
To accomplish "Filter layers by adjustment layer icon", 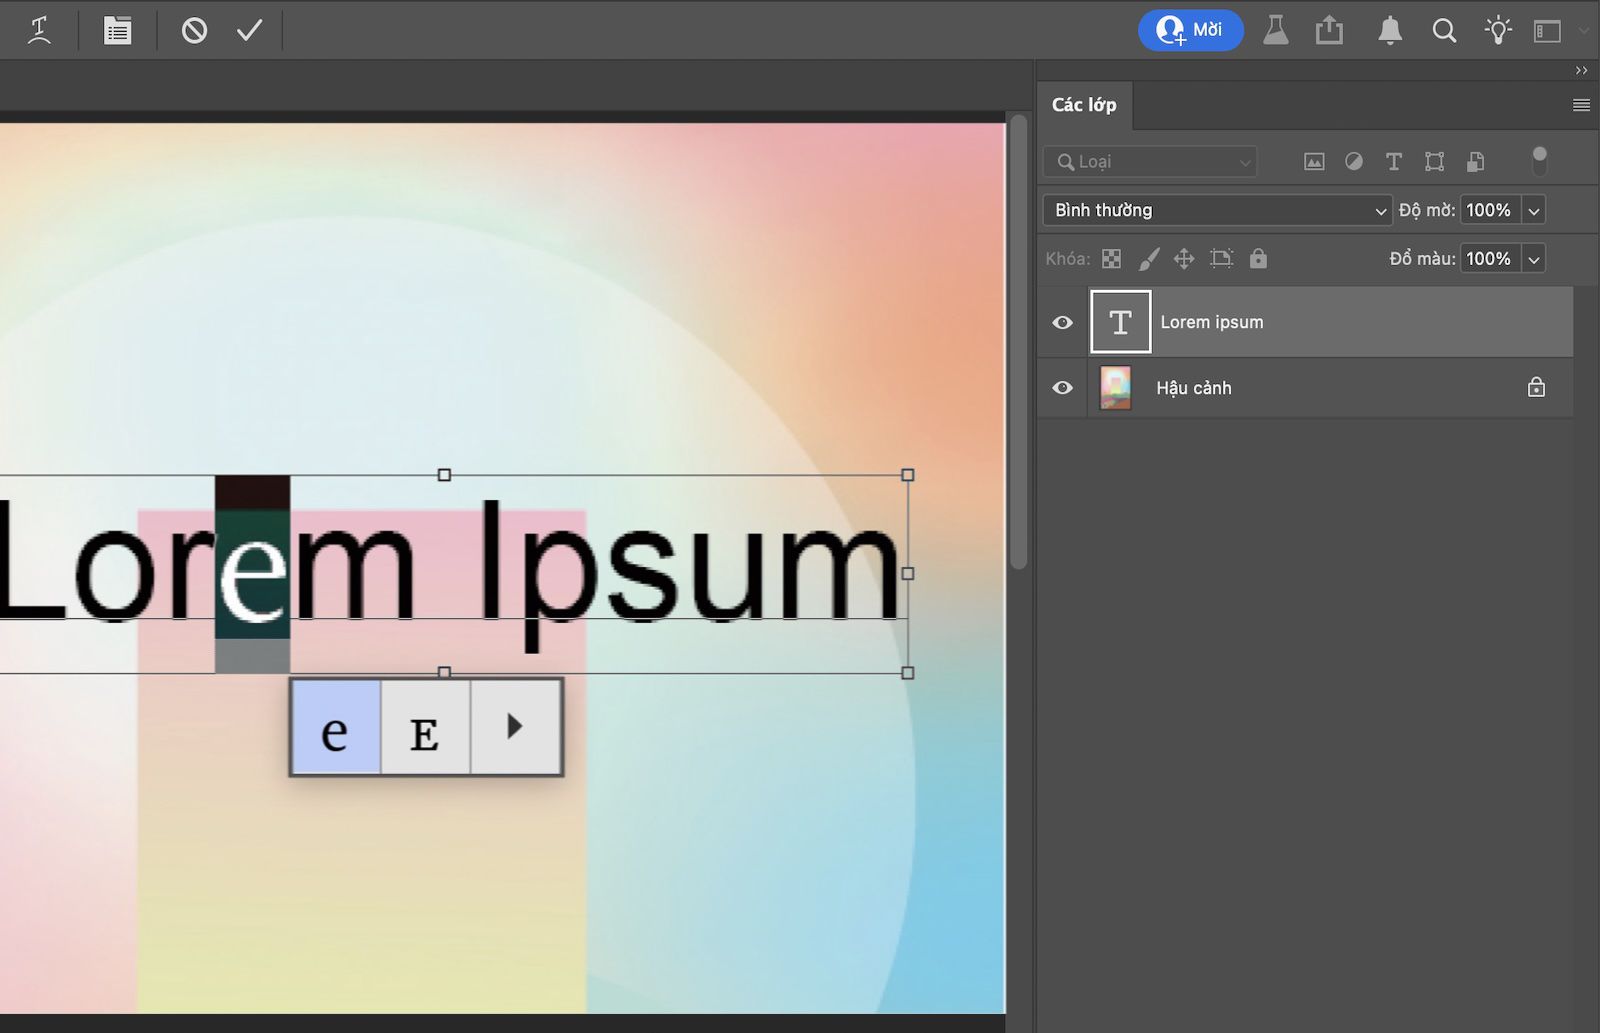I will click(1354, 161).
